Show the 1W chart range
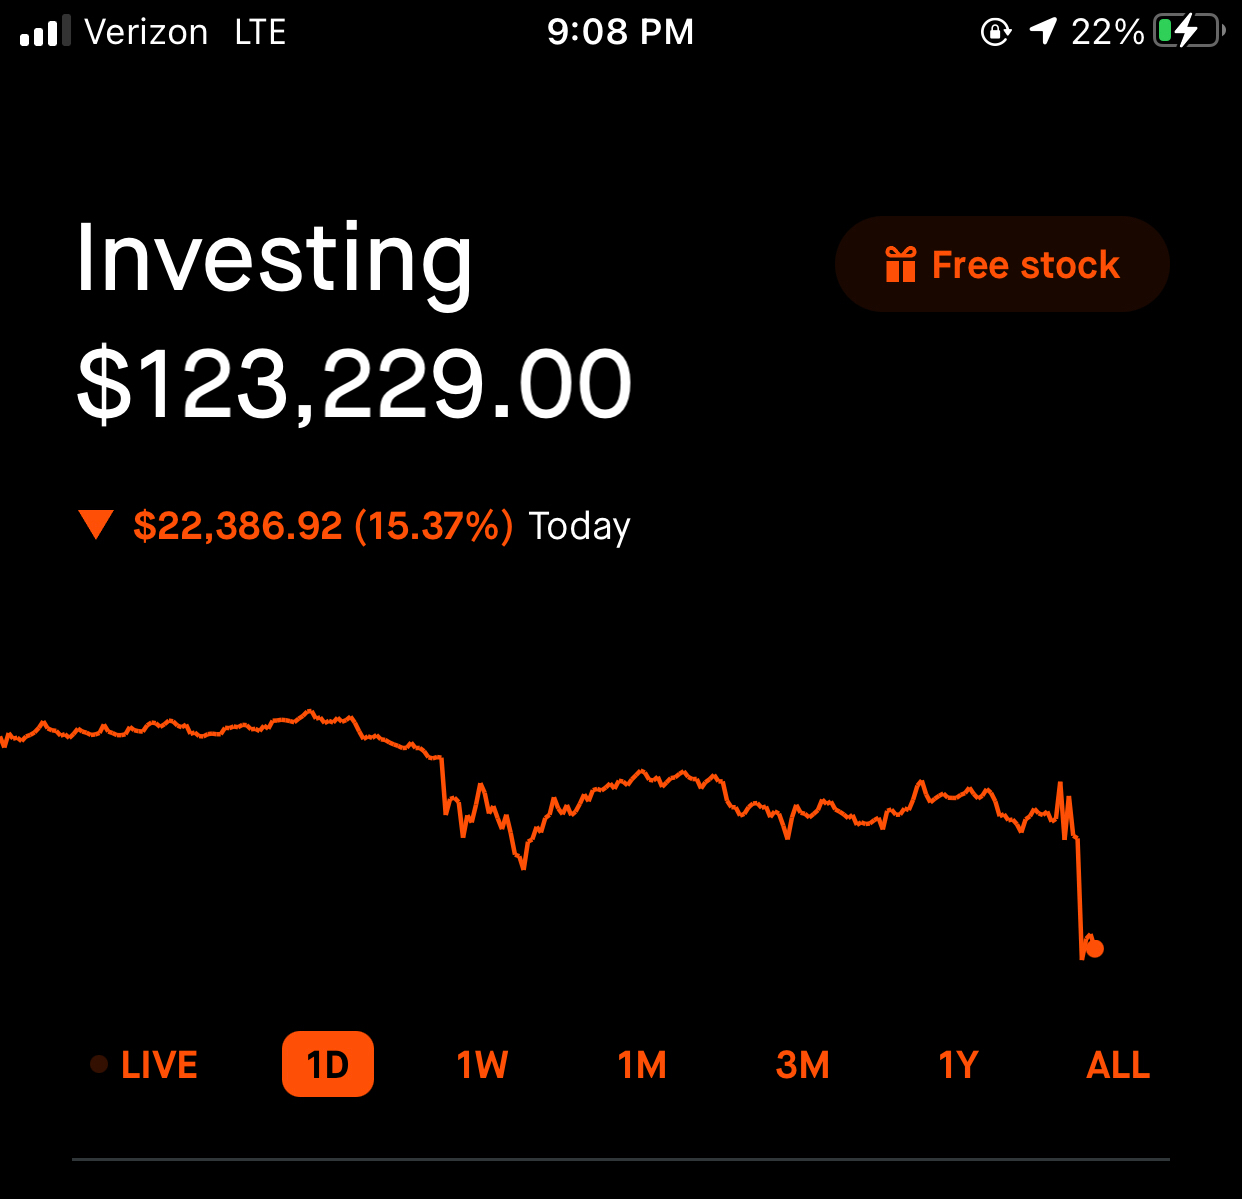This screenshot has width=1242, height=1199. click(482, 1065)
